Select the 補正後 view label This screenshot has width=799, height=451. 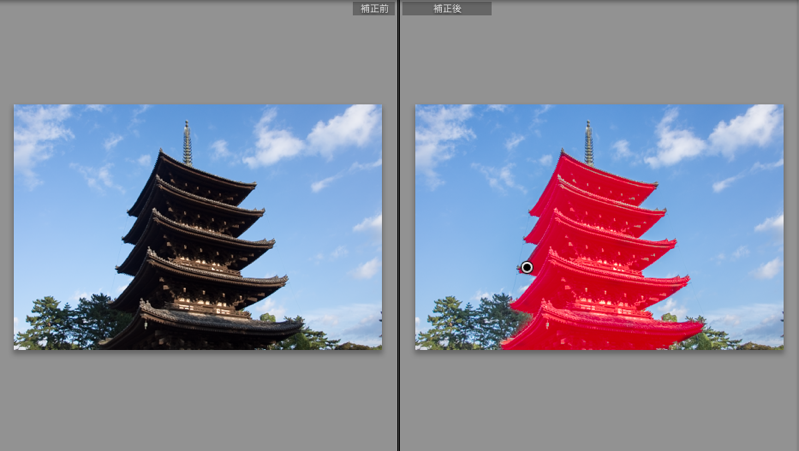(447, 9)
